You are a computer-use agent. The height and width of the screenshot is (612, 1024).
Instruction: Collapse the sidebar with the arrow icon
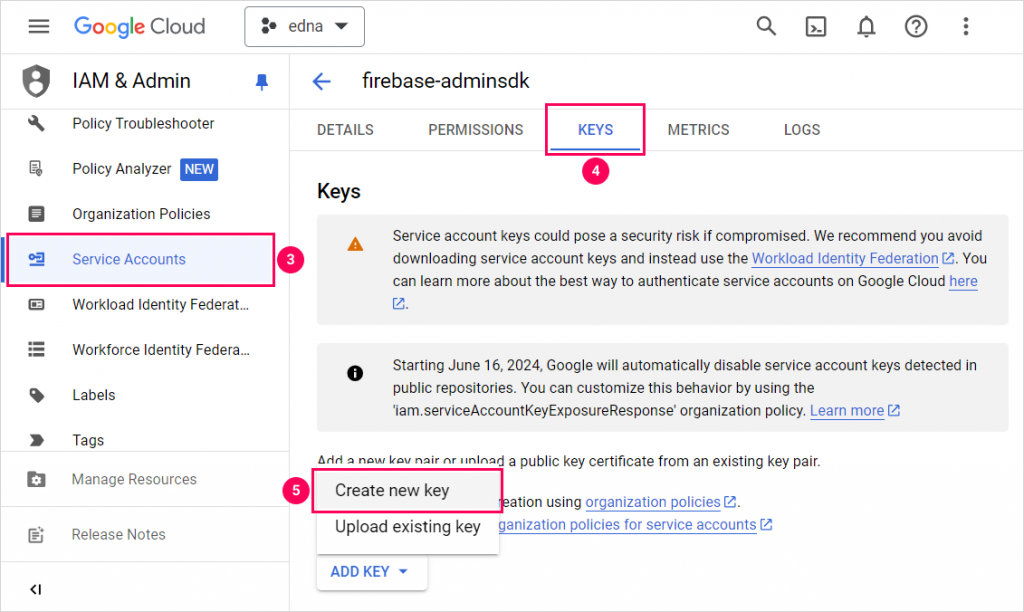click(x=35, y=589)
